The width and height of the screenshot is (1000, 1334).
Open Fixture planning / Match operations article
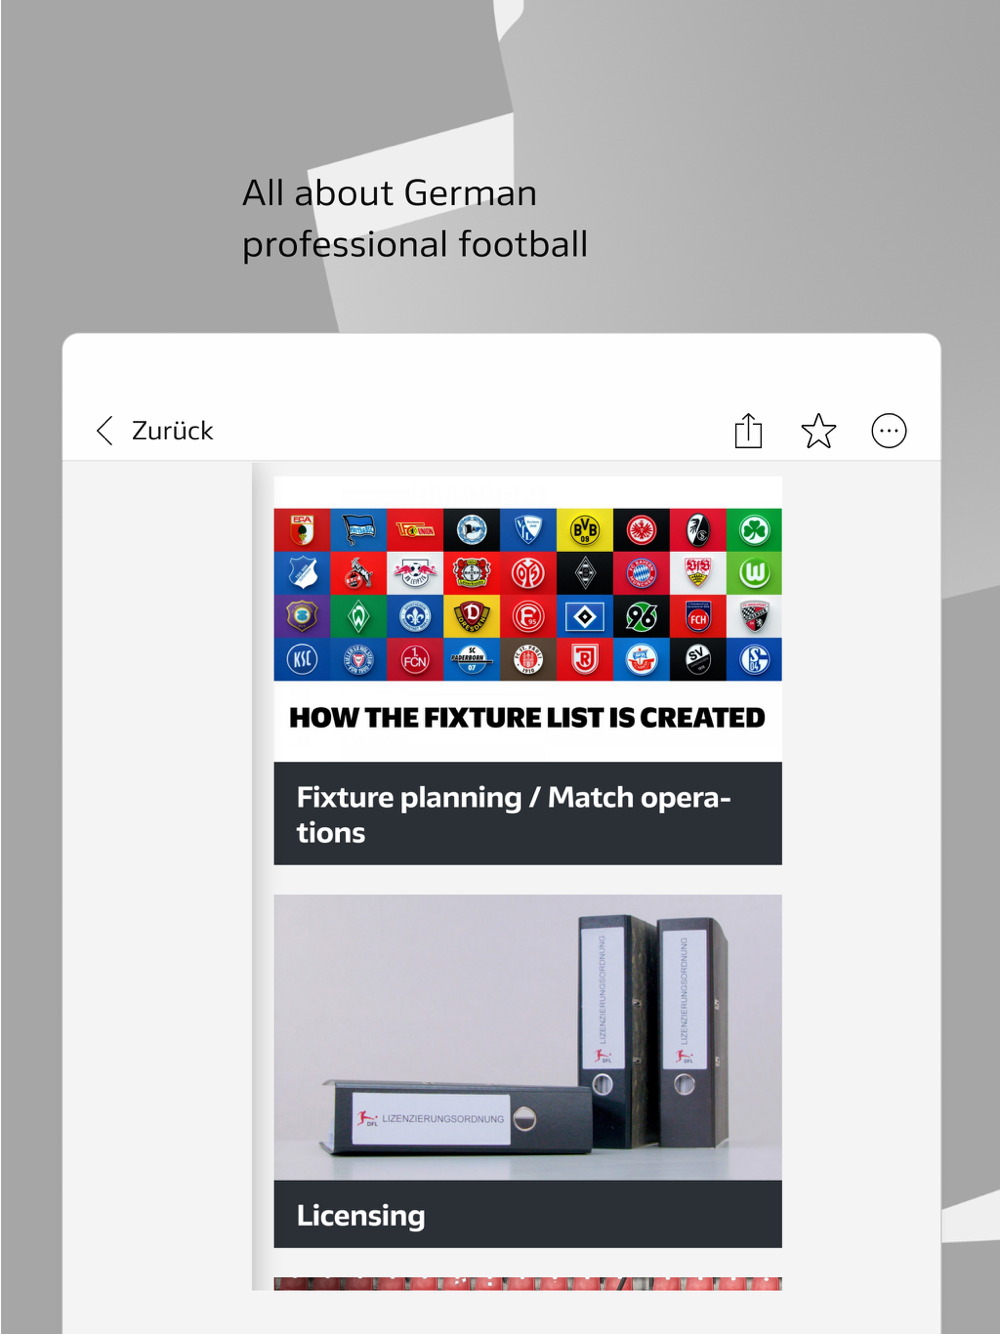[x=528, y=814]
